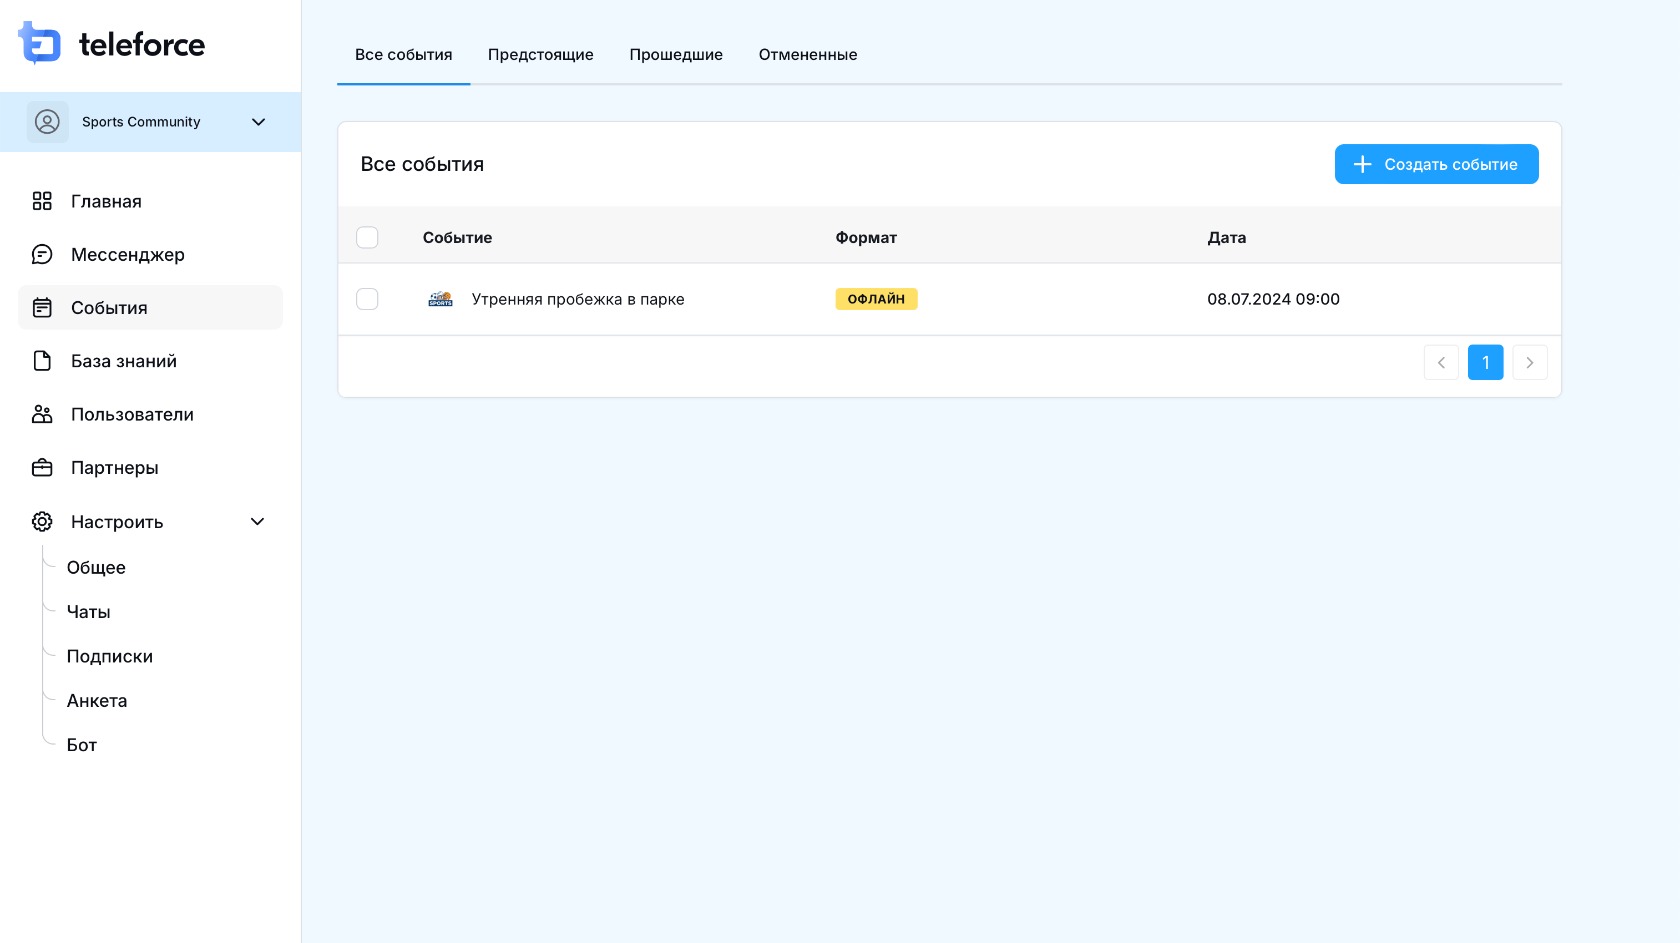Viewport: 1680px width, 943px height.
Task: Click the Создать событие button
Action: pyautogui.click(x=1436, y=164)
